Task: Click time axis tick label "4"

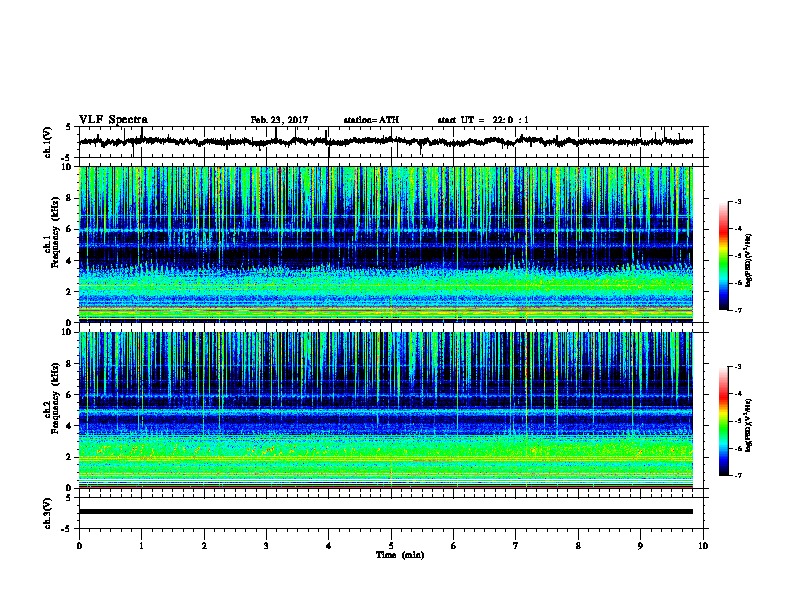Action: click(329, 546)
